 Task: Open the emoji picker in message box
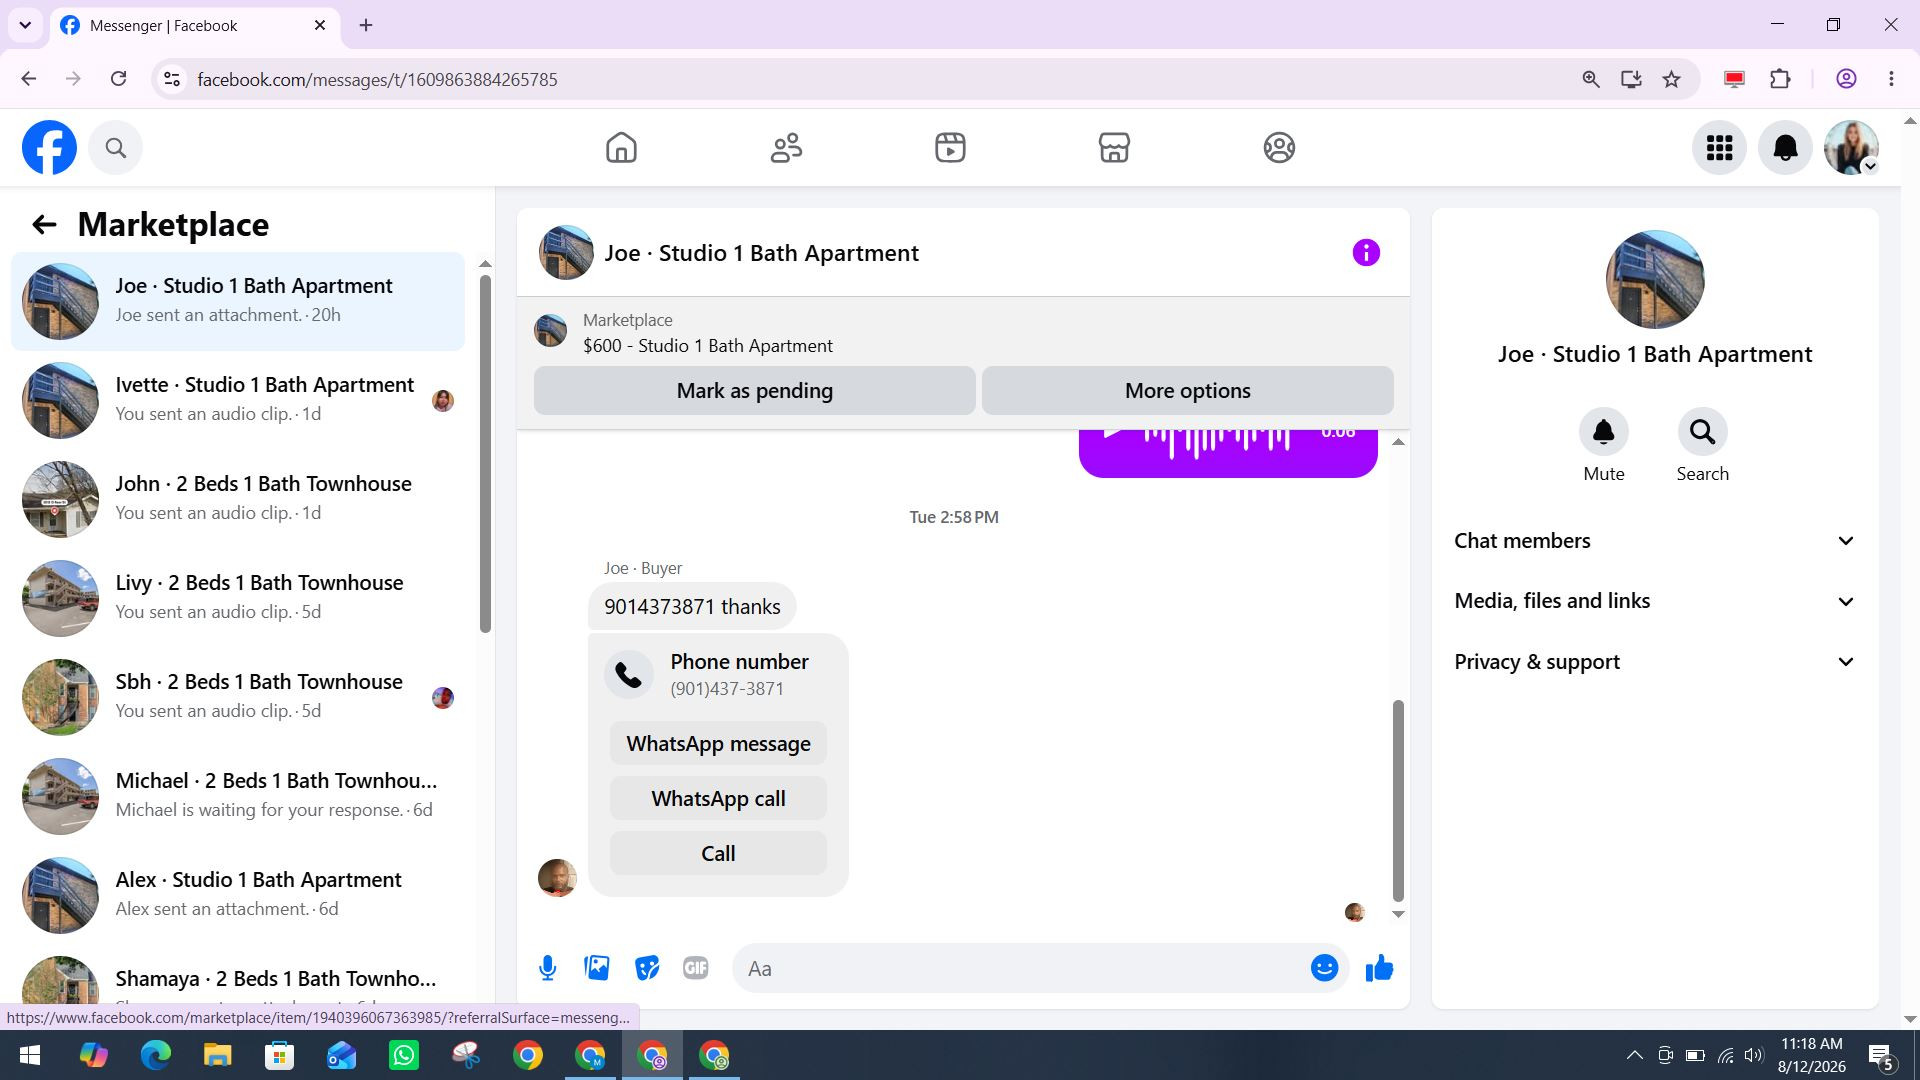coord(1324,968)
